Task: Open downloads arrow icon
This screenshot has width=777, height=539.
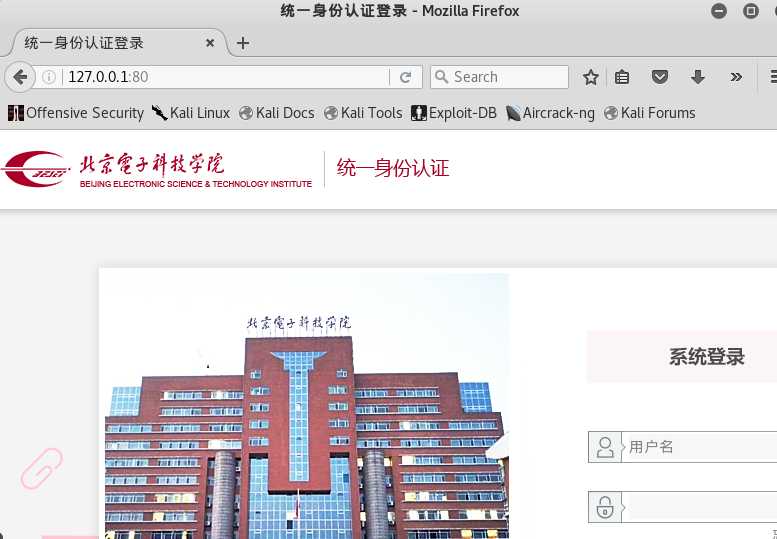Action: click(698, 77)
